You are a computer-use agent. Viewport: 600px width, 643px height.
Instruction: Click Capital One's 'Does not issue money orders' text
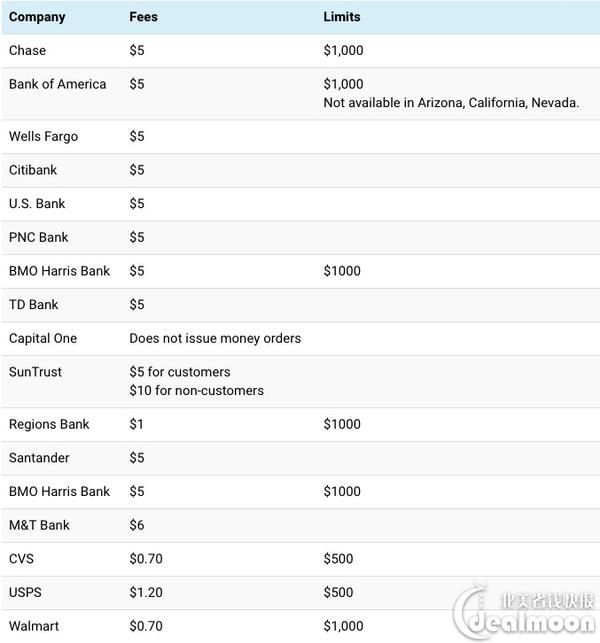[215, 338]
